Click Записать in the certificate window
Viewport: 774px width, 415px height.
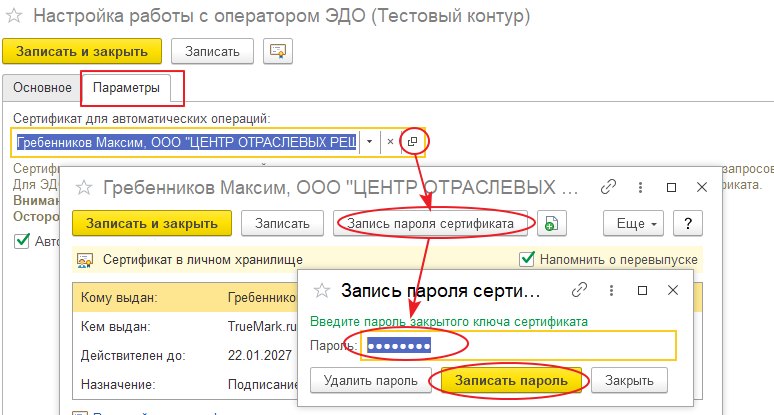tap(282, 224)
